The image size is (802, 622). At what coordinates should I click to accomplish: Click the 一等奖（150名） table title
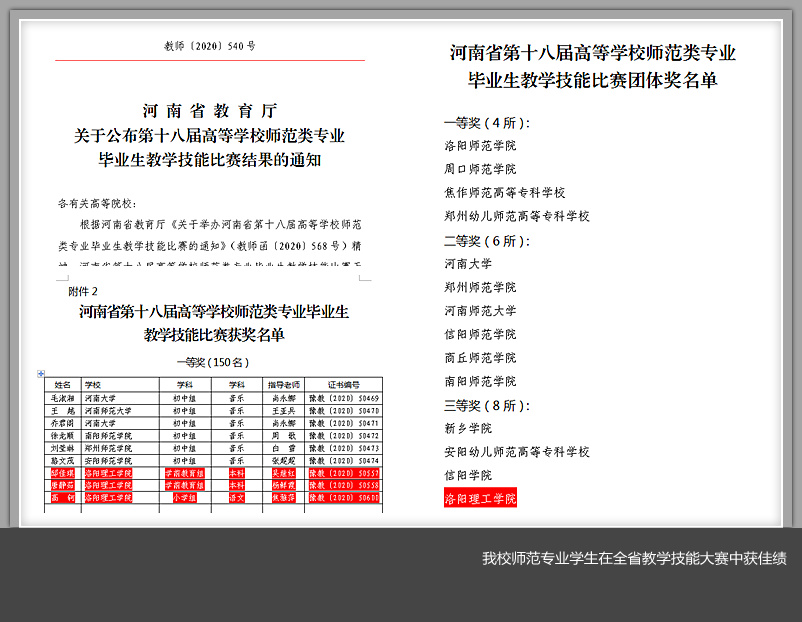212,362
